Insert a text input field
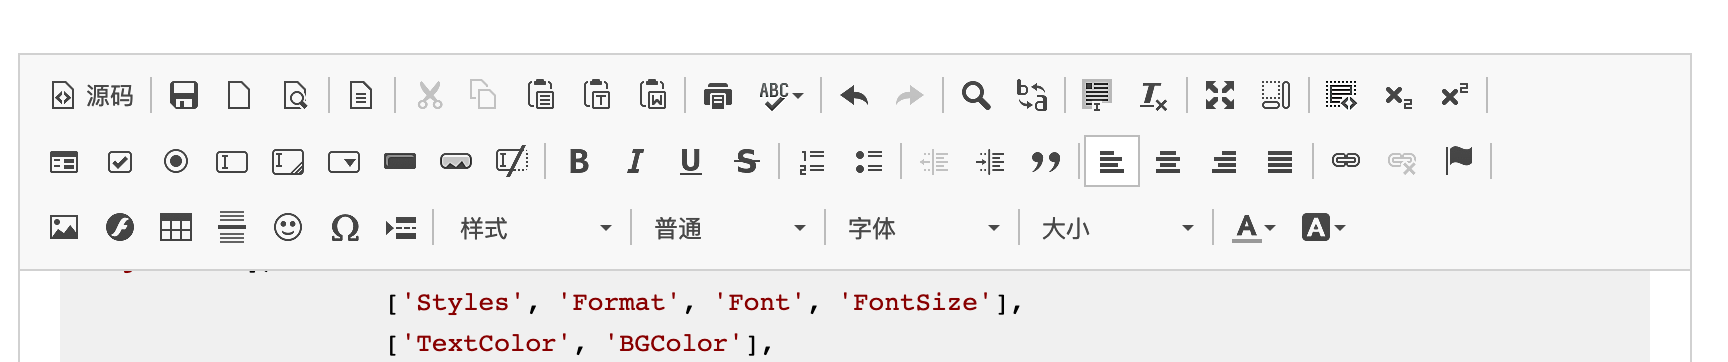 (x=232, y=162)
